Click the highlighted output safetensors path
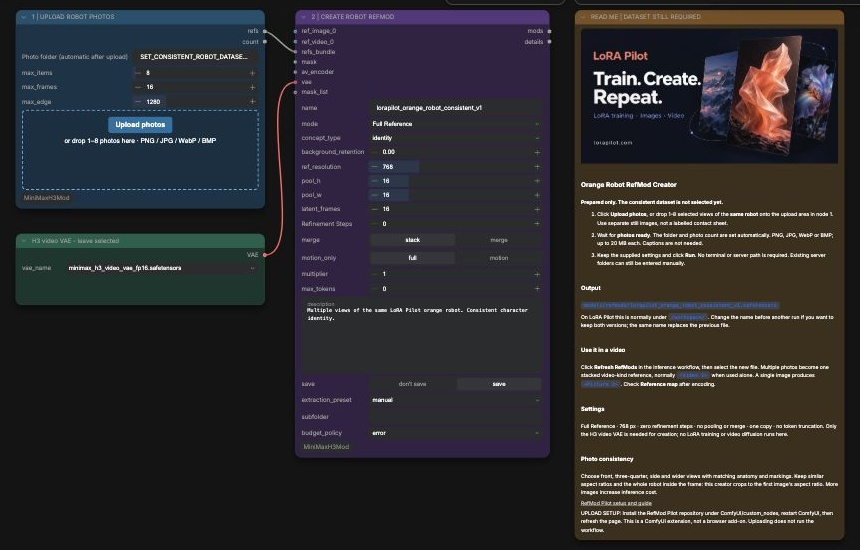860x550 pixels. (x=680, y=305)
